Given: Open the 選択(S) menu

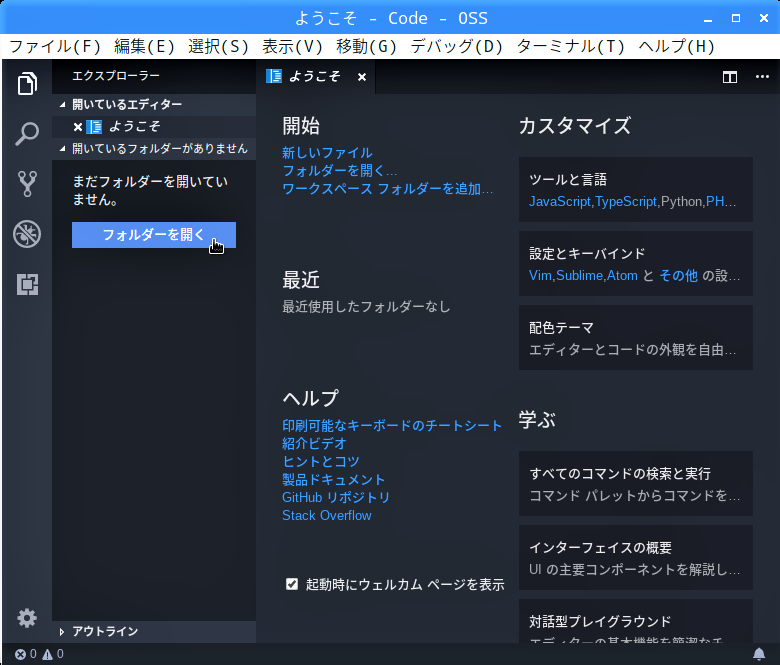Looking at the screenshot, I should (x=218, y=47).
